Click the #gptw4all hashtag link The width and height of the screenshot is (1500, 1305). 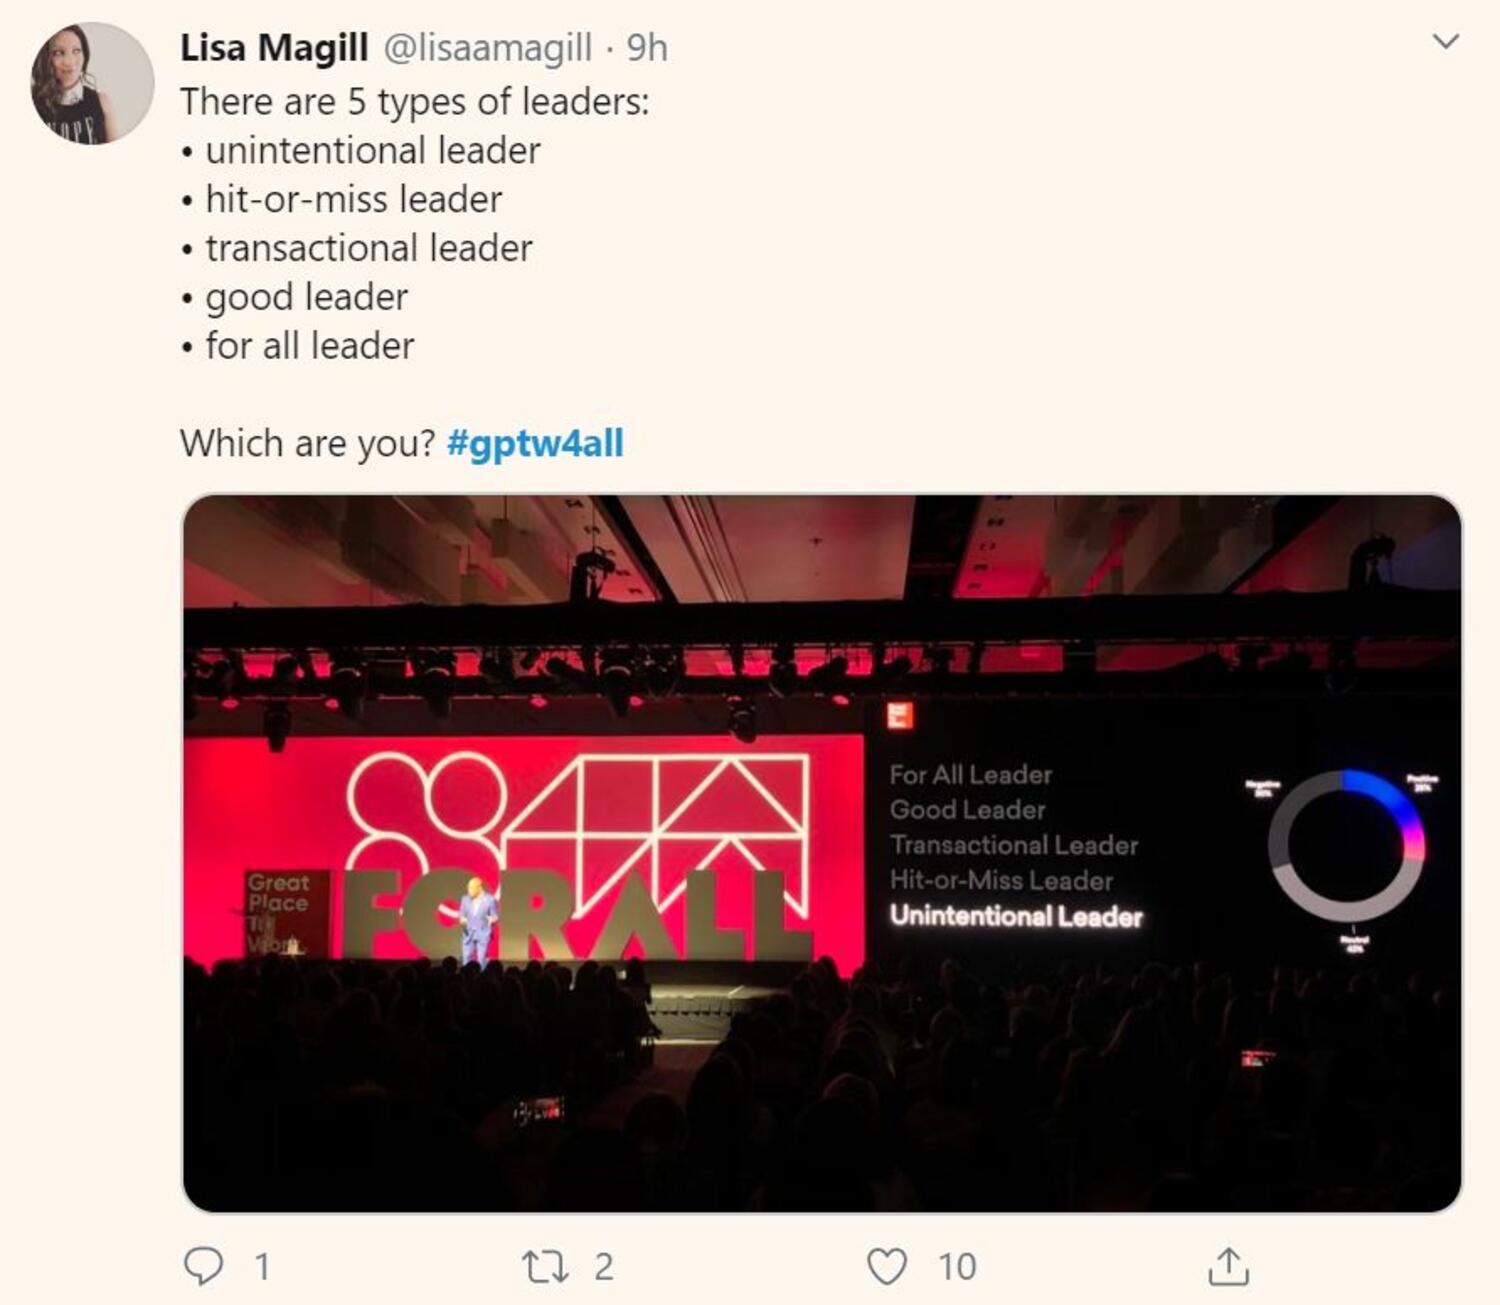(x=535, y=443)
